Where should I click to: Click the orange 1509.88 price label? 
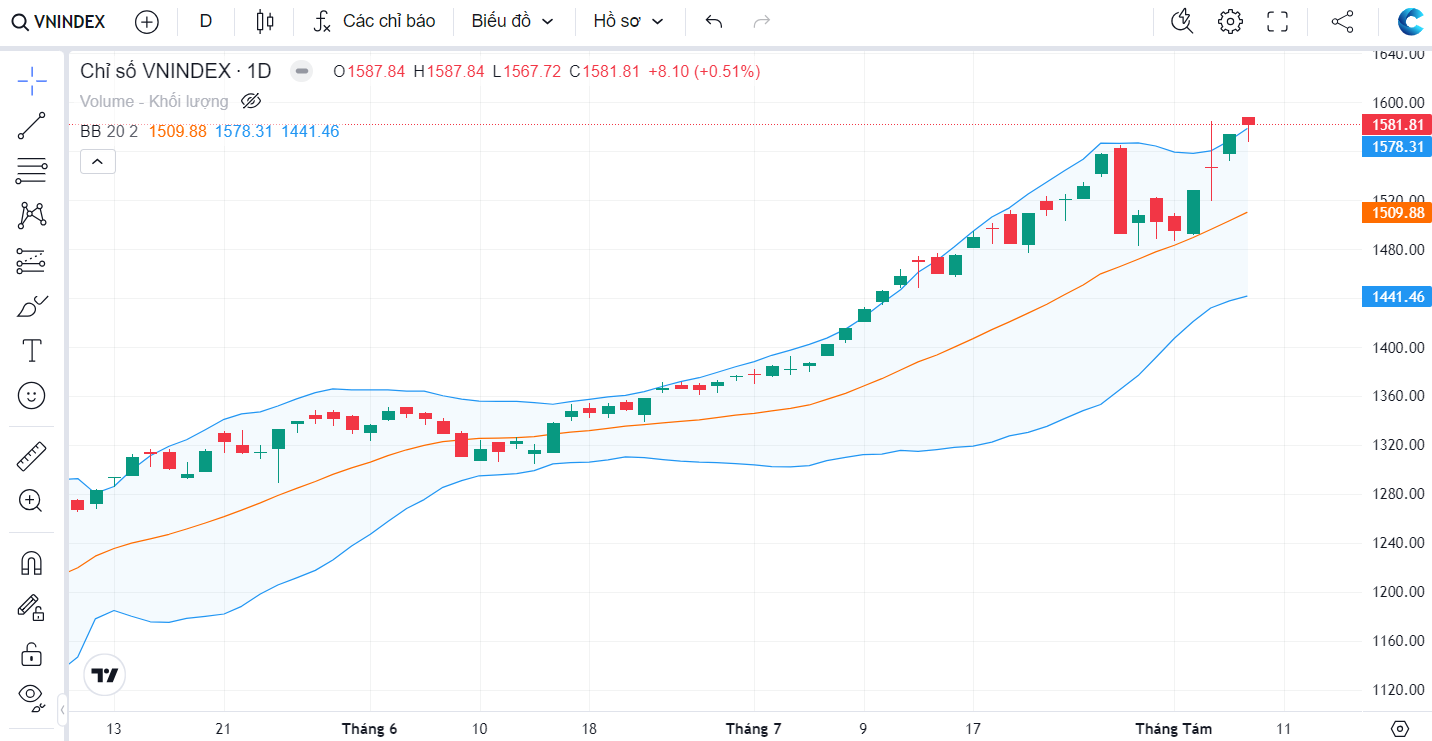pos(1395,213)
